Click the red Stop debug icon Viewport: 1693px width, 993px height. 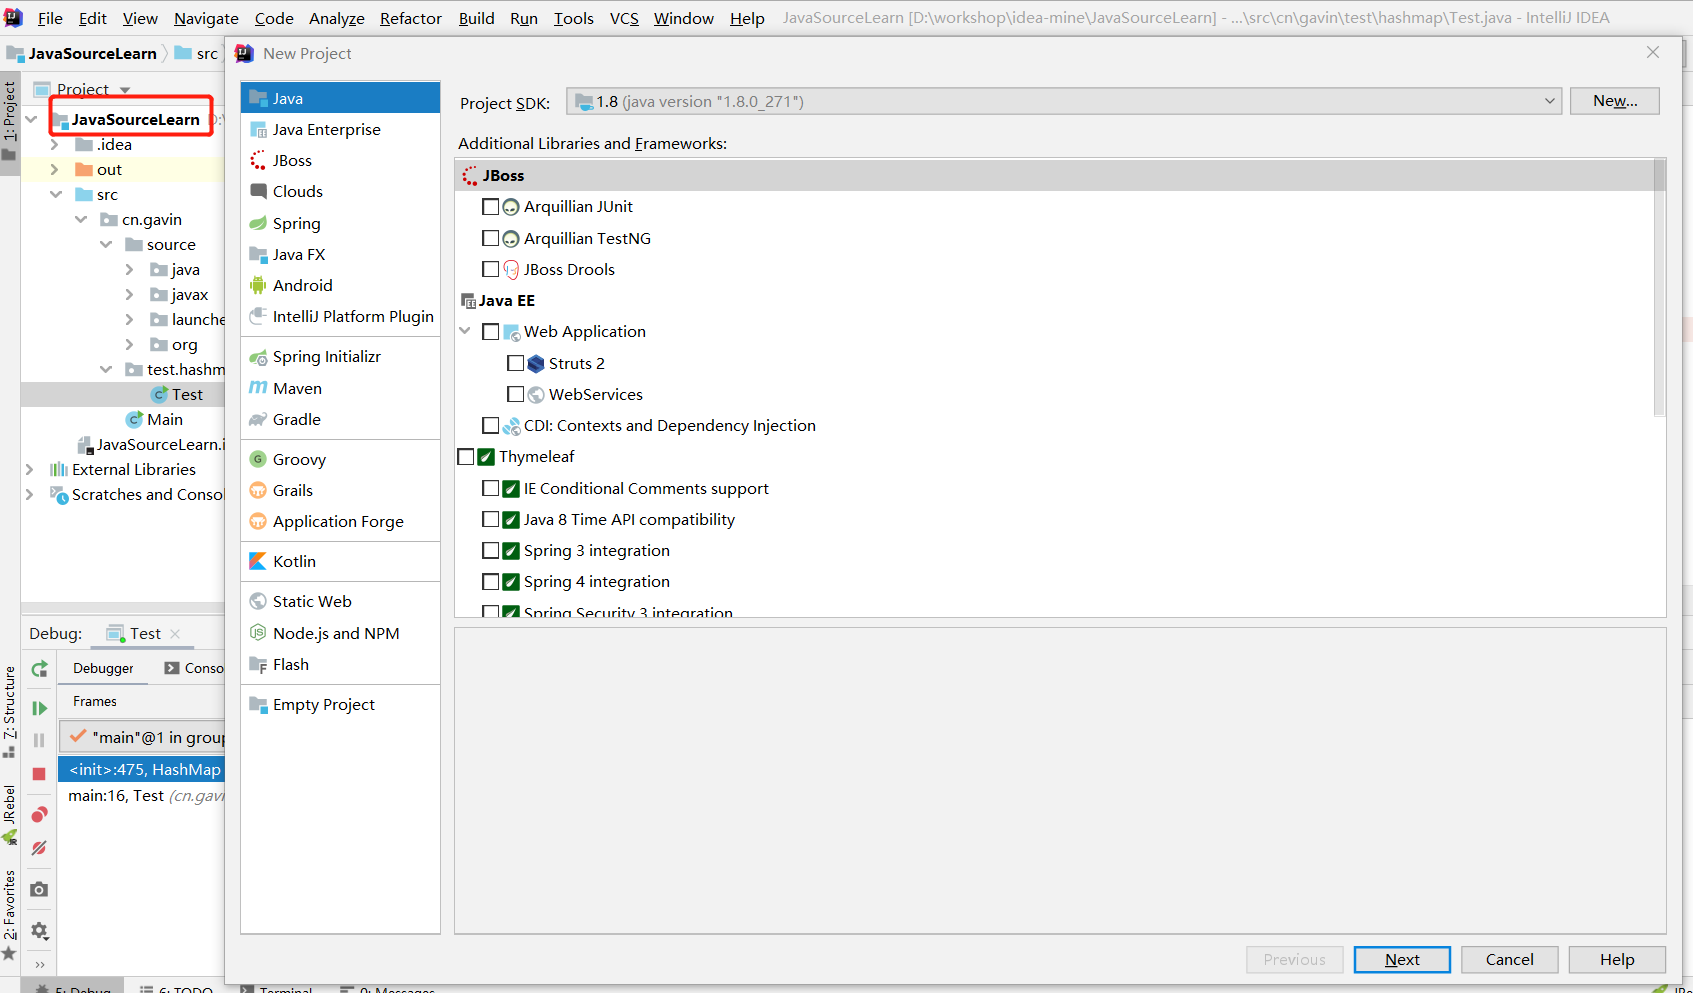pos(39,774)
